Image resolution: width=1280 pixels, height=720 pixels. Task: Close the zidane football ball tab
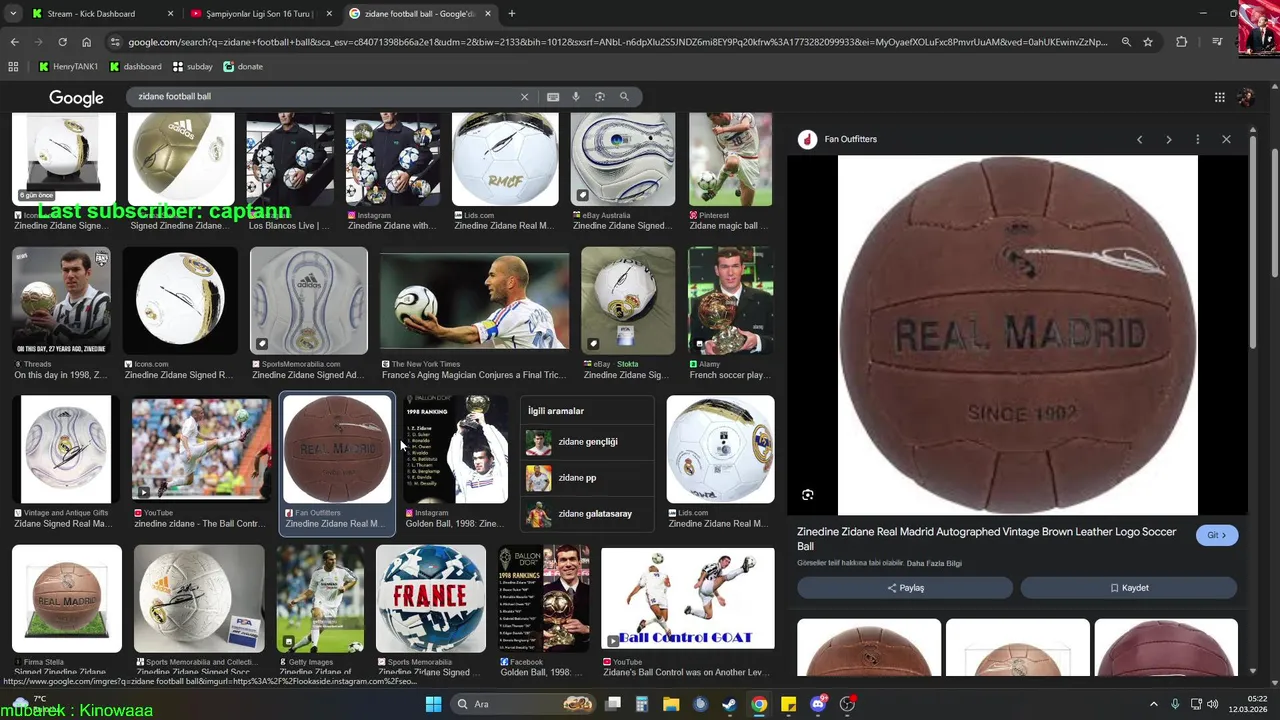(x=488, y=14)
